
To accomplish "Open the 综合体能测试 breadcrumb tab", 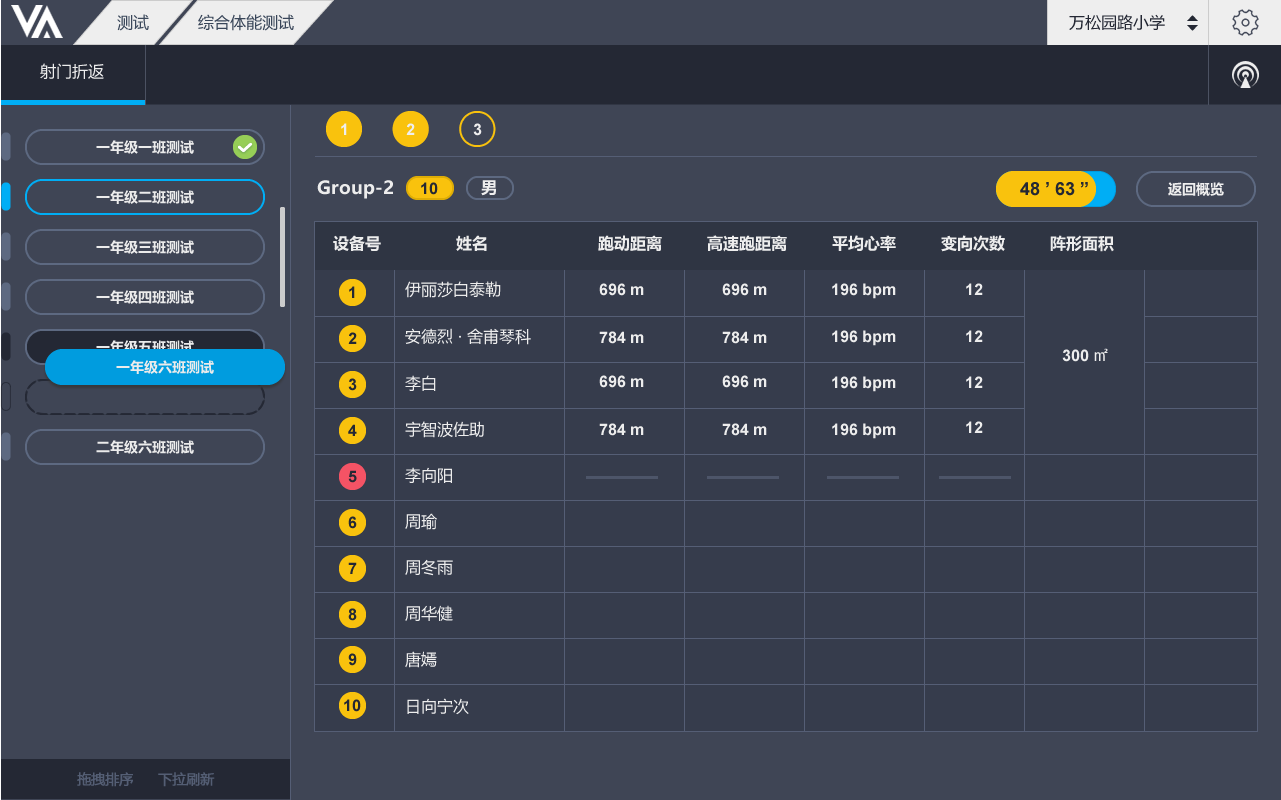I will point(246,22).
